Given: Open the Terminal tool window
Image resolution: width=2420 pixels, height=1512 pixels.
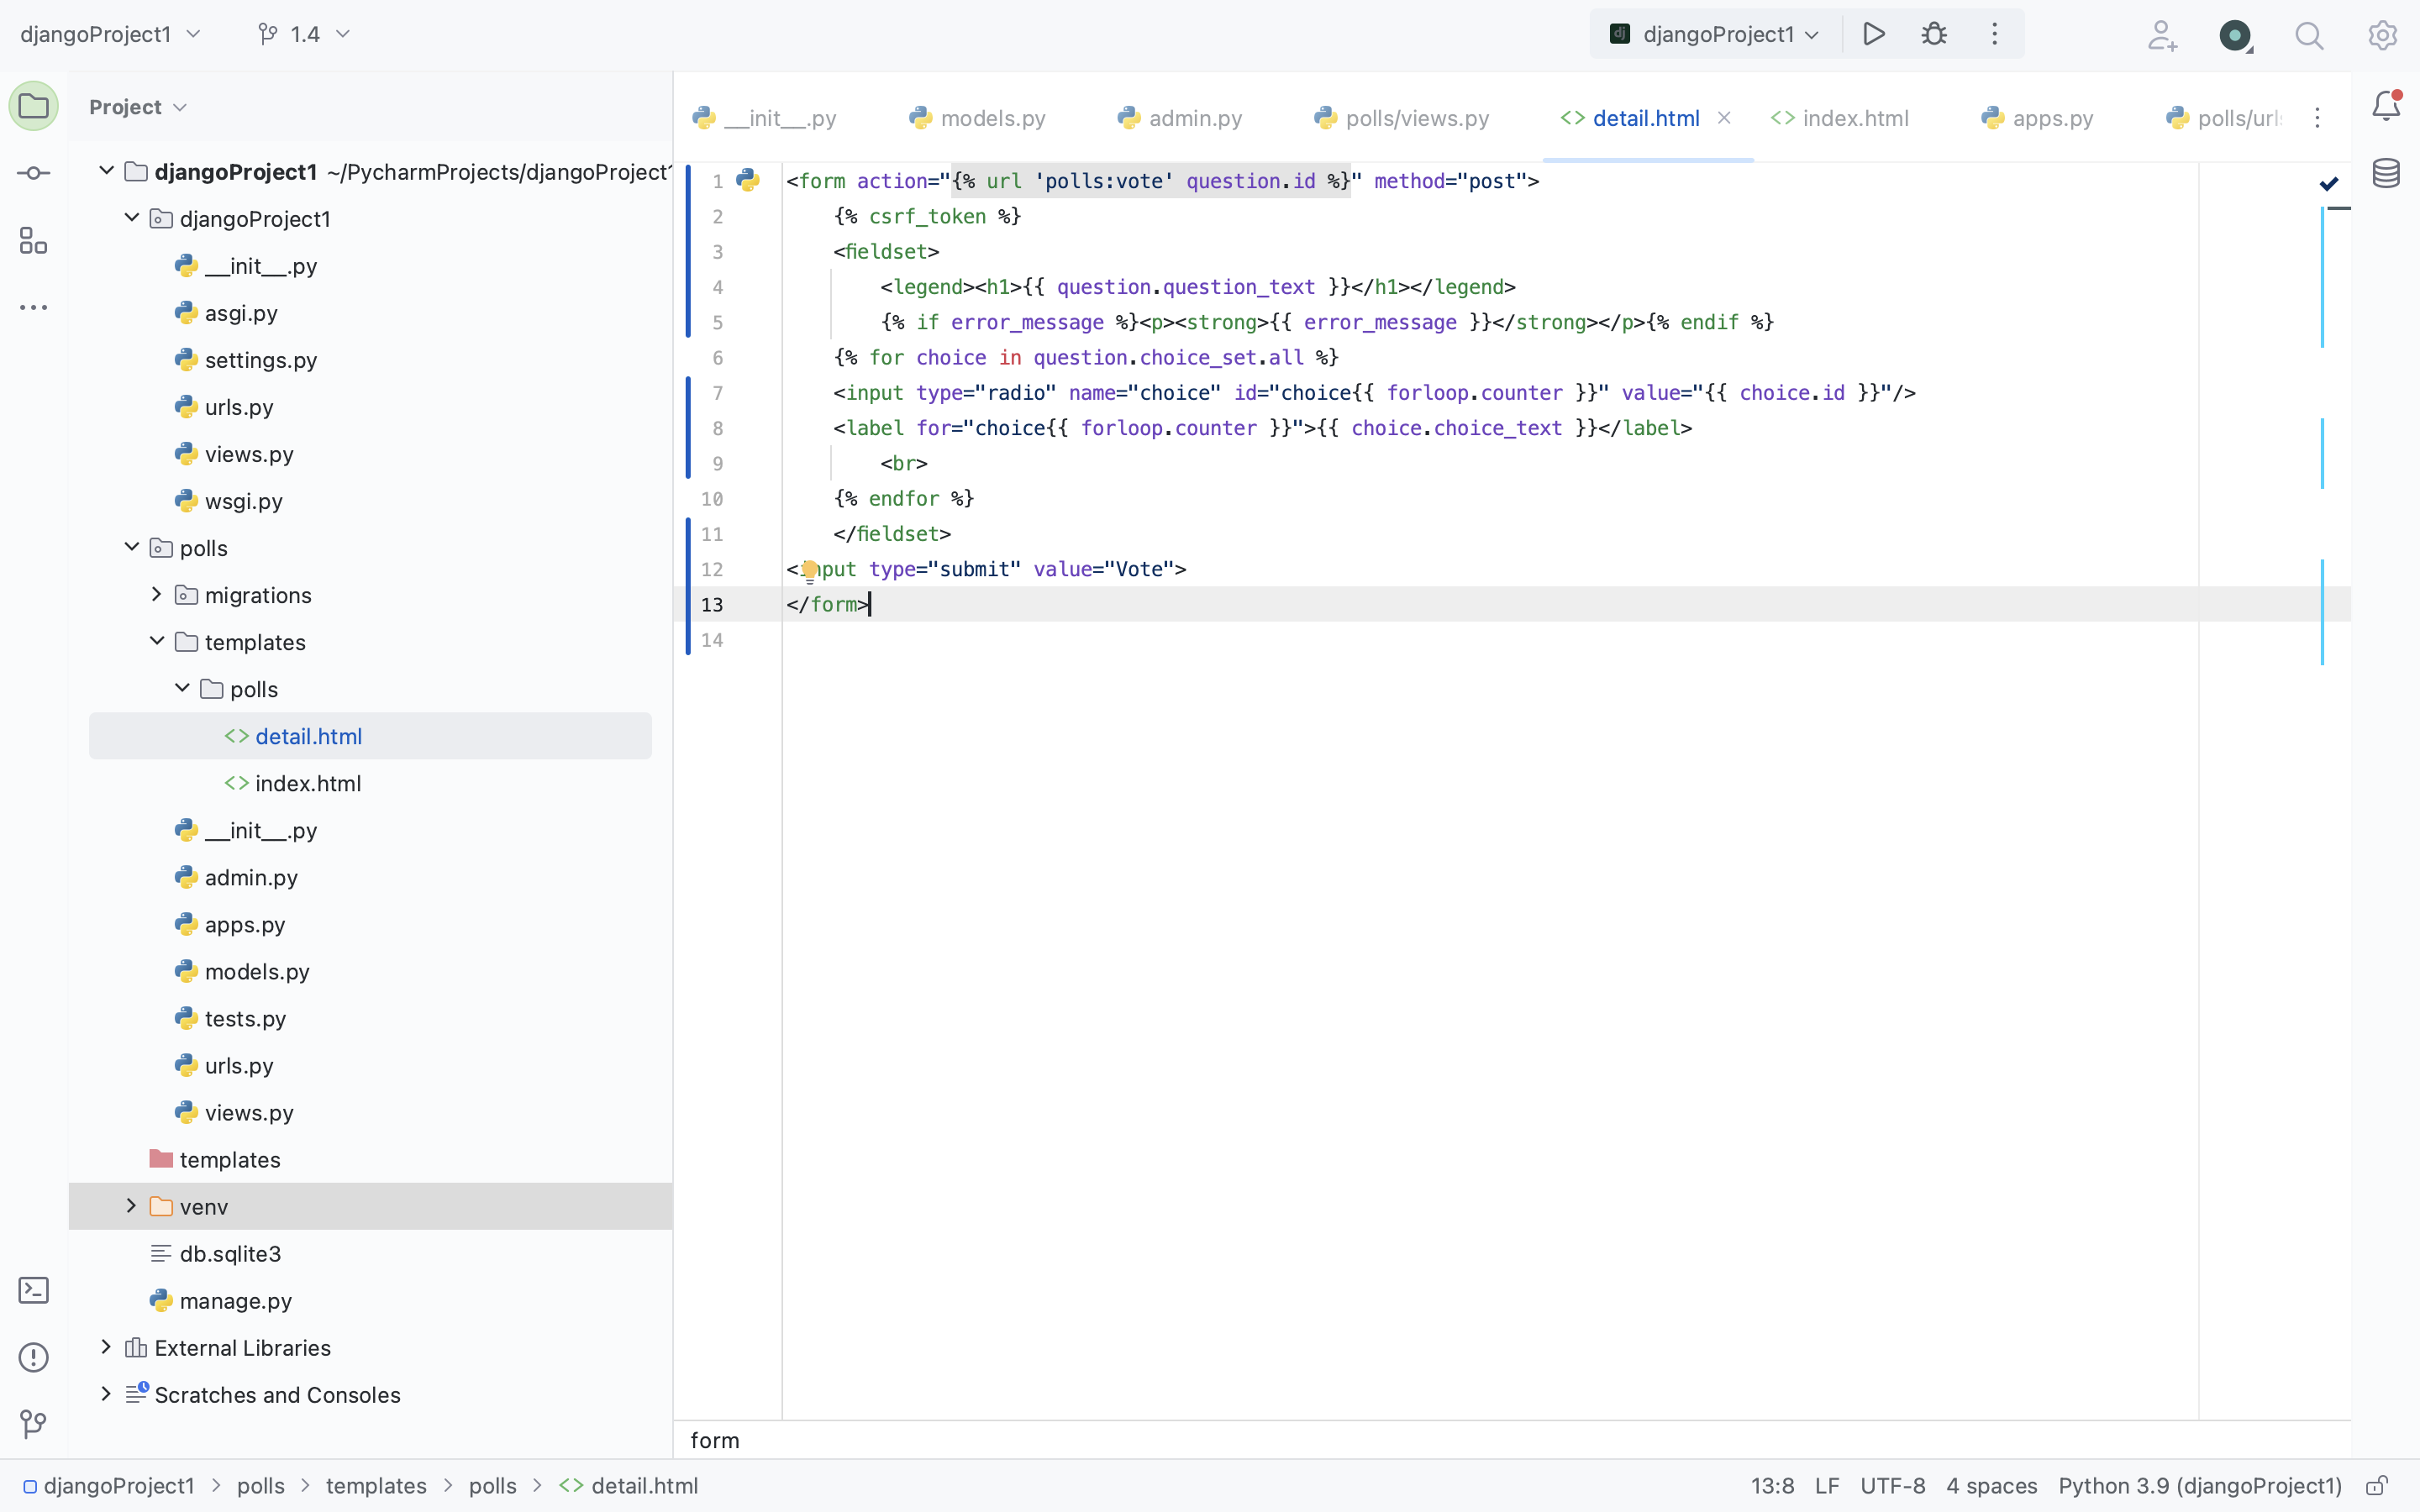Looking at the screenshot, I should [33, 1290].
